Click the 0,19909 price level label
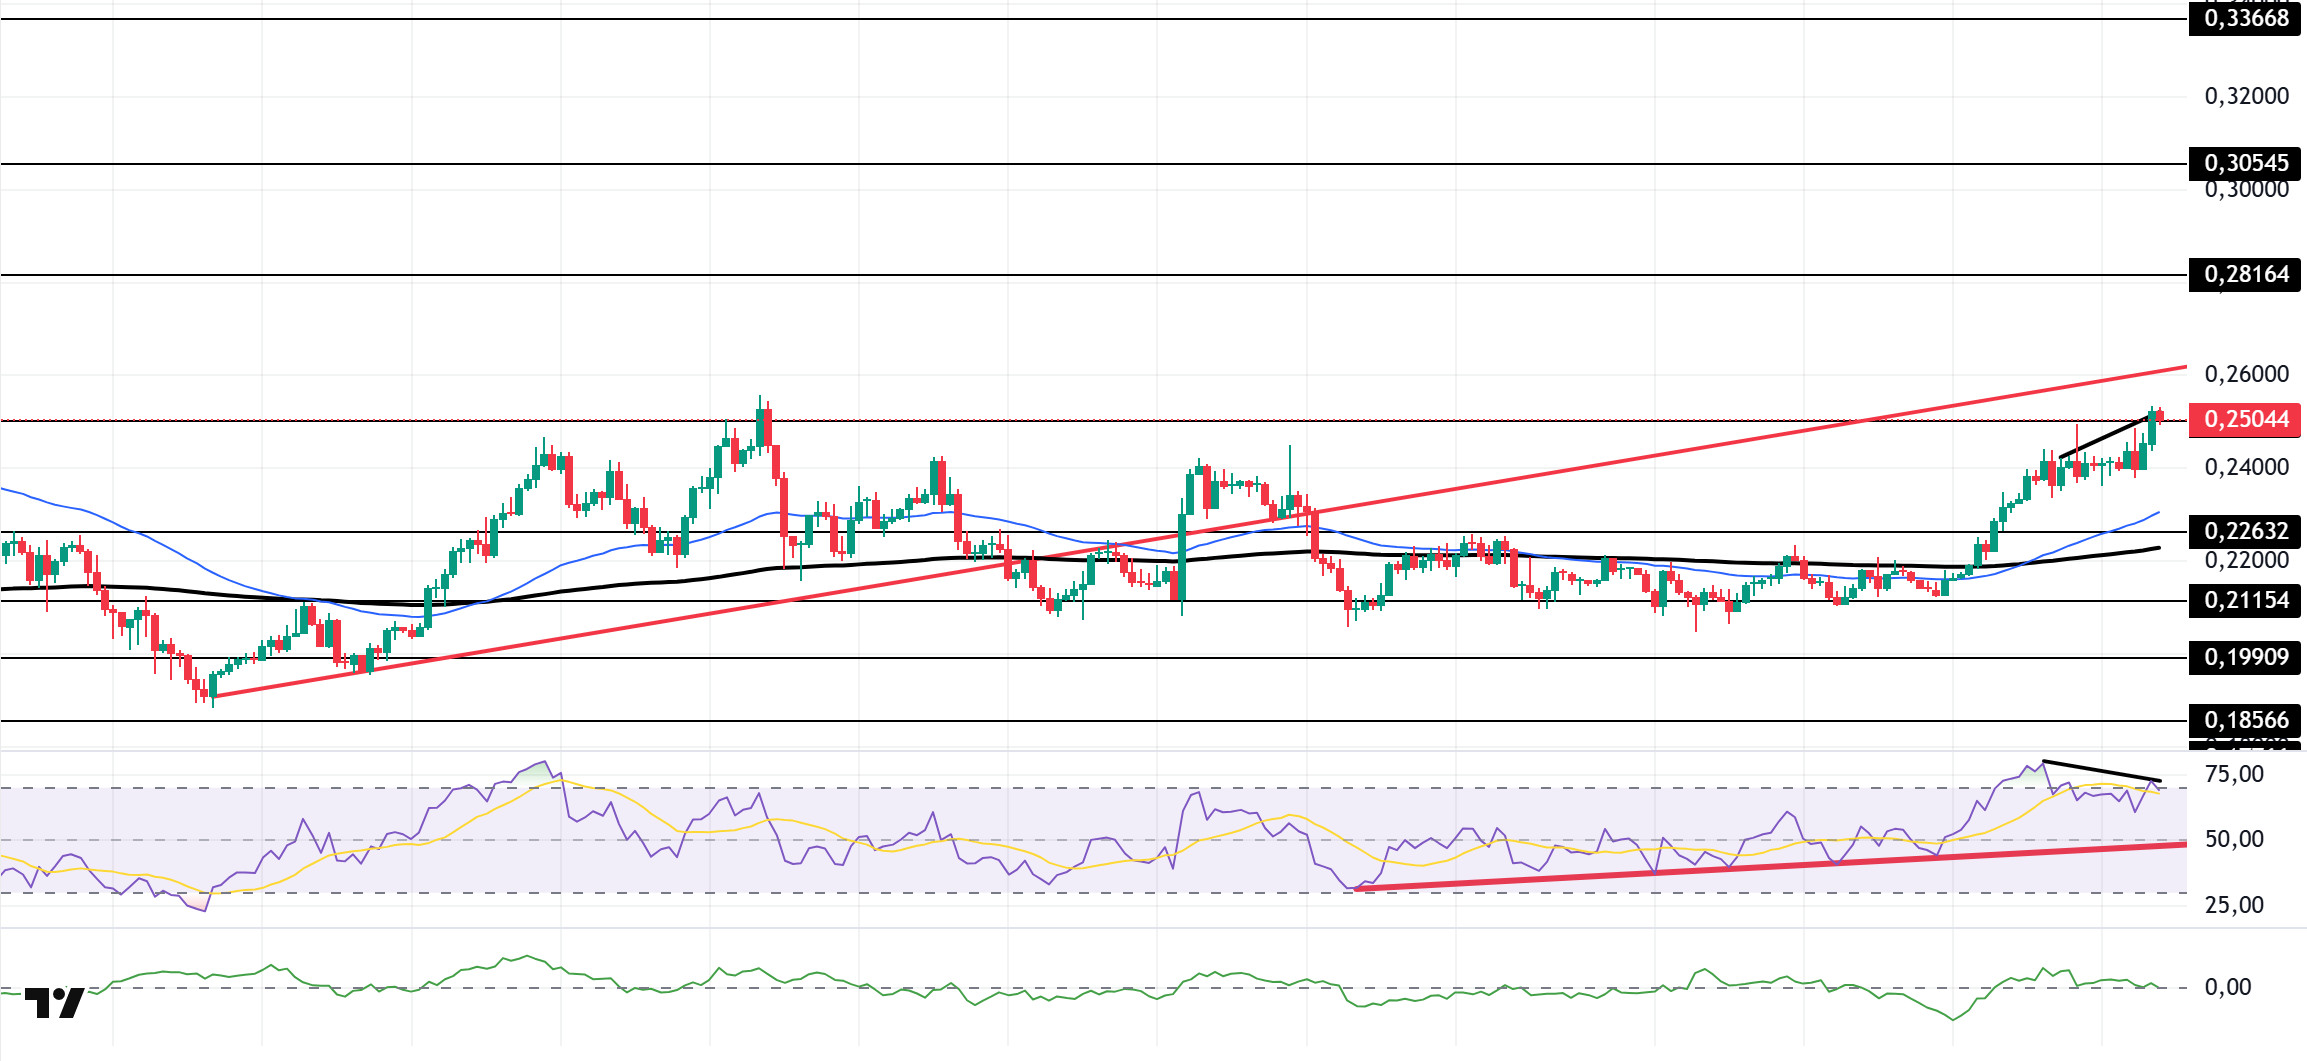This screenshot has width=2307, height=1061. 2245,657
